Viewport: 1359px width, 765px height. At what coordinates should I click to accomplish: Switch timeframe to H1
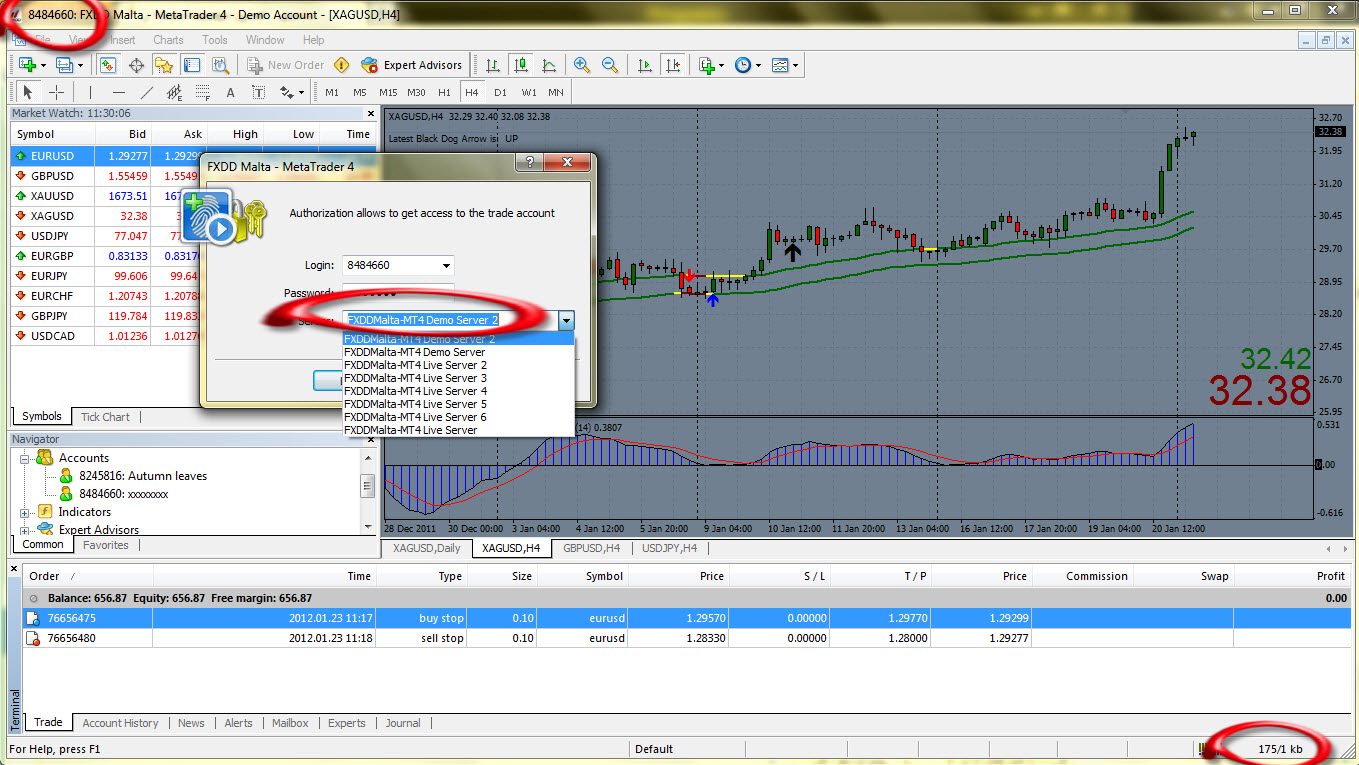click(444, 92)
